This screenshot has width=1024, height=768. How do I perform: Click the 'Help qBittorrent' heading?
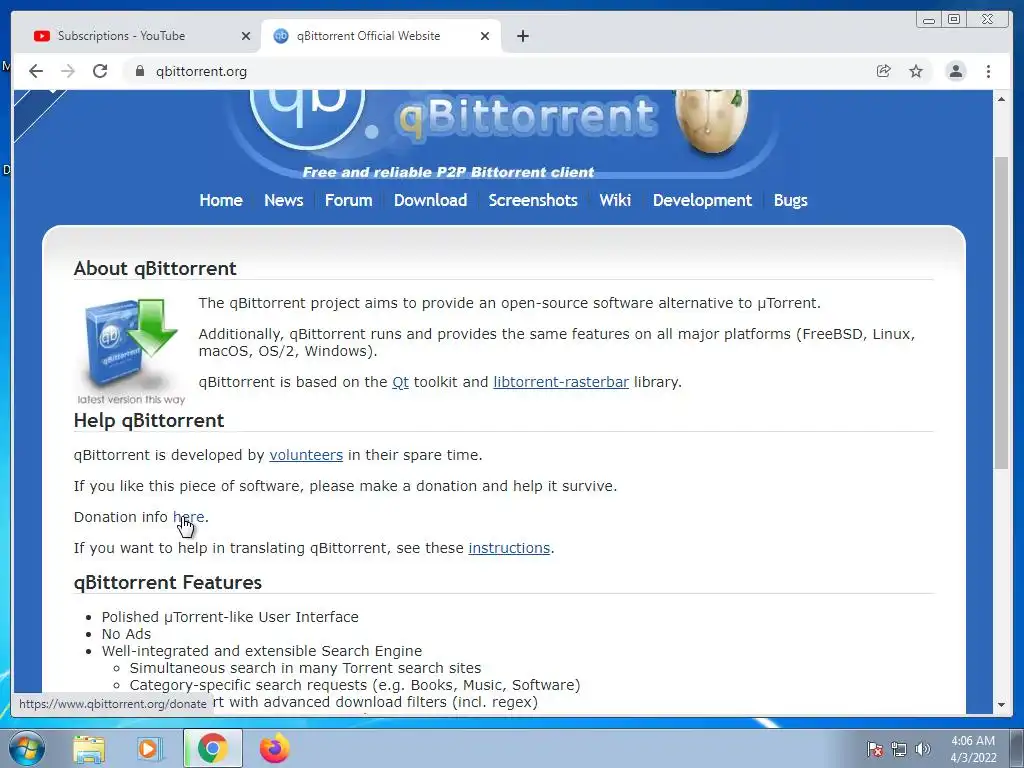pos(149,421)
